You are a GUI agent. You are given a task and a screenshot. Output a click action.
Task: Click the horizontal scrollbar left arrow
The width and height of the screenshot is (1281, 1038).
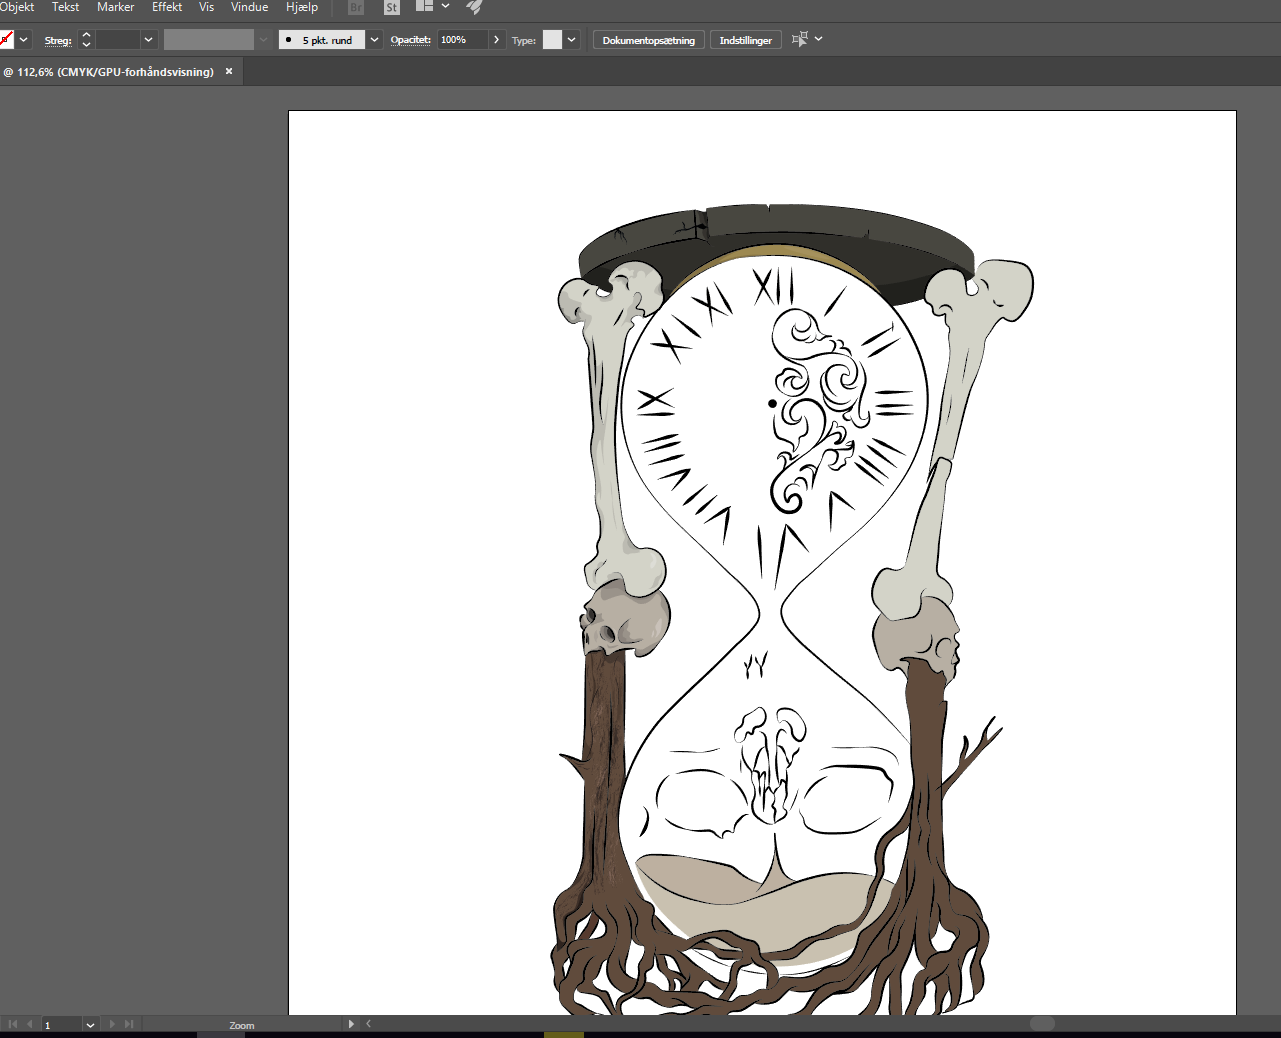[x=368, y=1024]
